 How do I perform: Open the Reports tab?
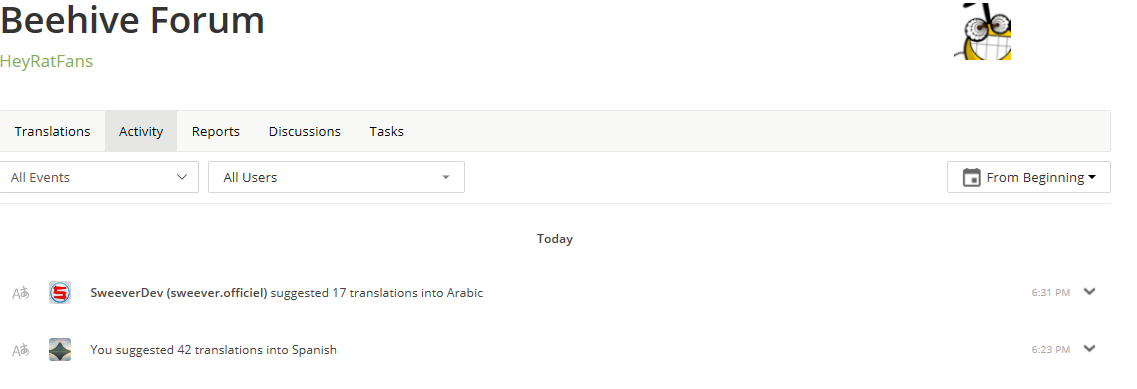[216, 131]
